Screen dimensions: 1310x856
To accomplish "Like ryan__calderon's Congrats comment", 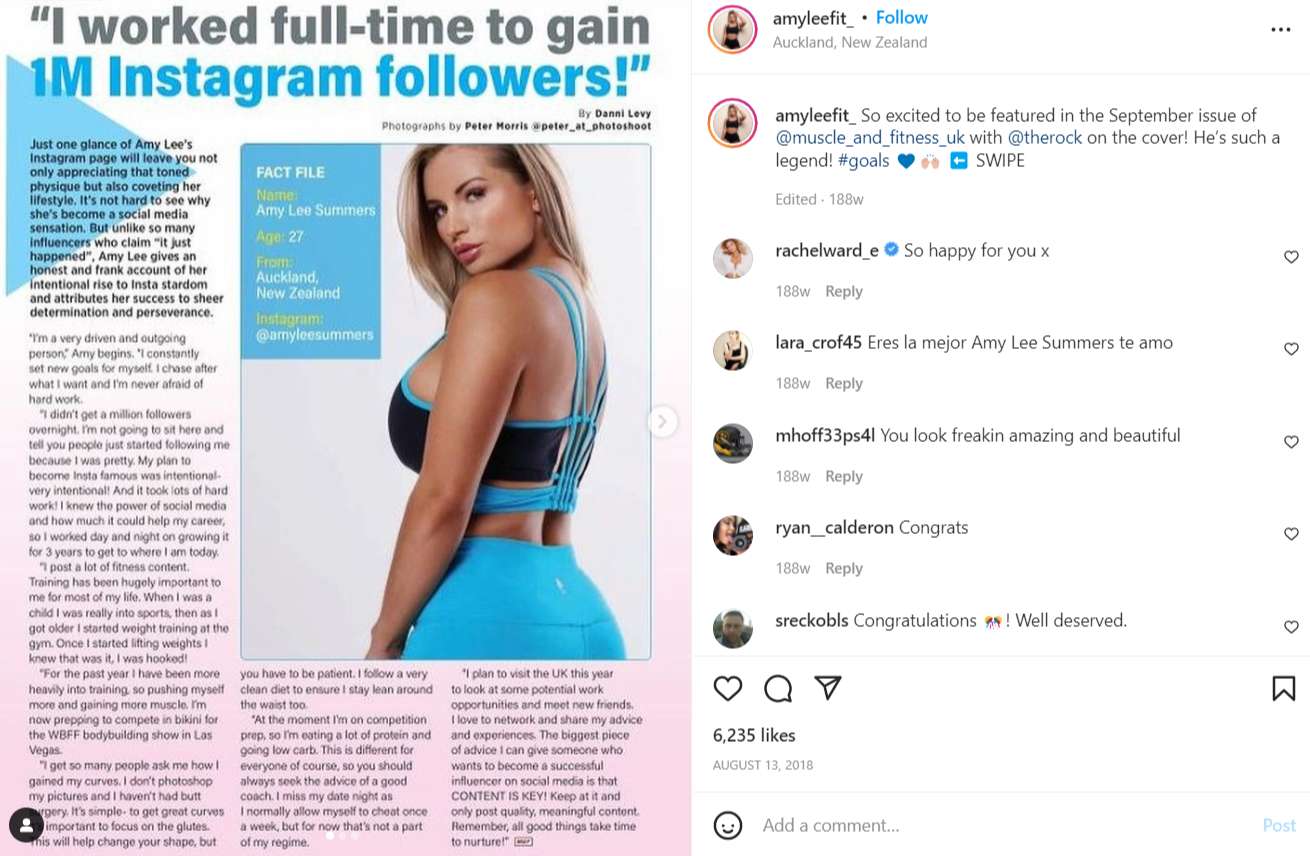I will click(x=1291, y=534).
